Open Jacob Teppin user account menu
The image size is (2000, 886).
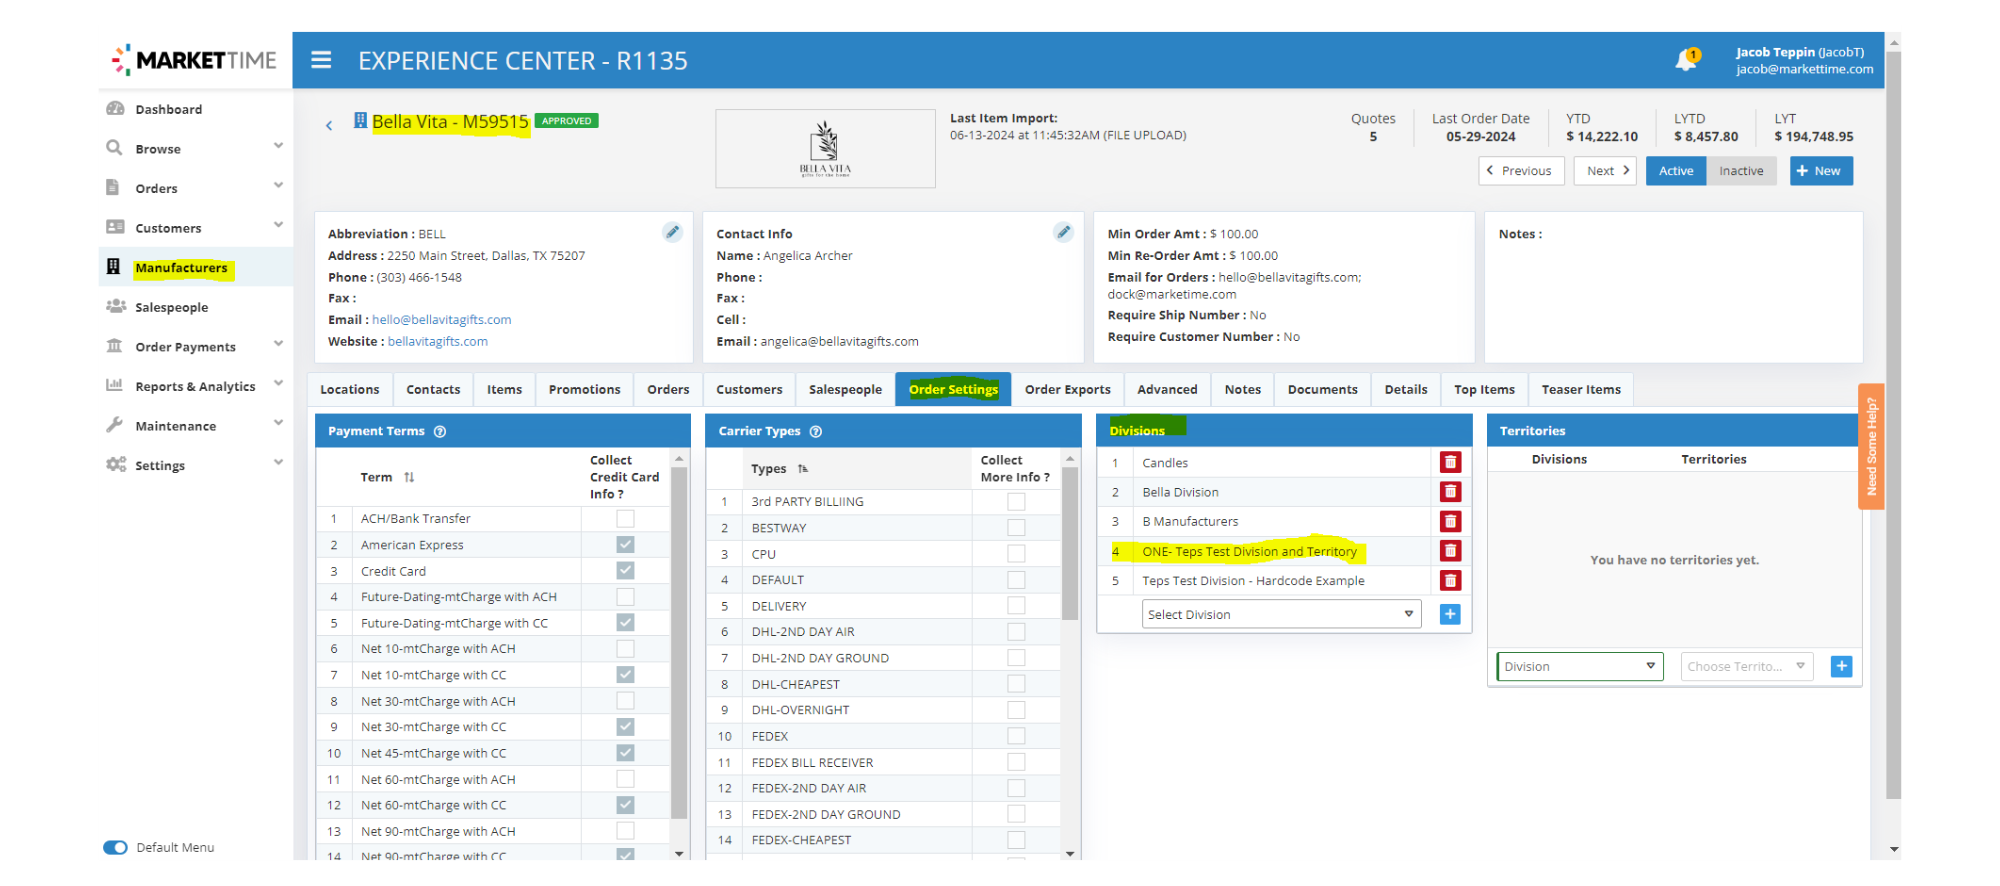[x=1804, y=60]
